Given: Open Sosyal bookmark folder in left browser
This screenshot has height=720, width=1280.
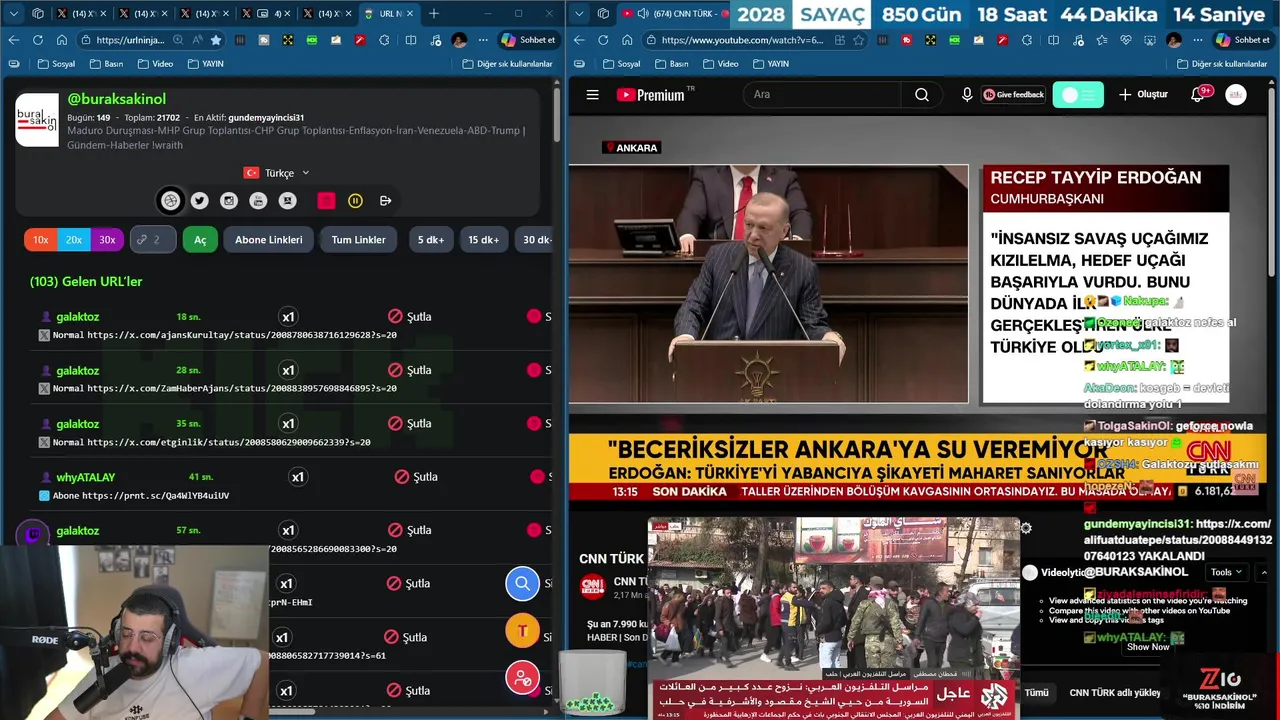Looking at the screenshot, I should click(56, 64).
